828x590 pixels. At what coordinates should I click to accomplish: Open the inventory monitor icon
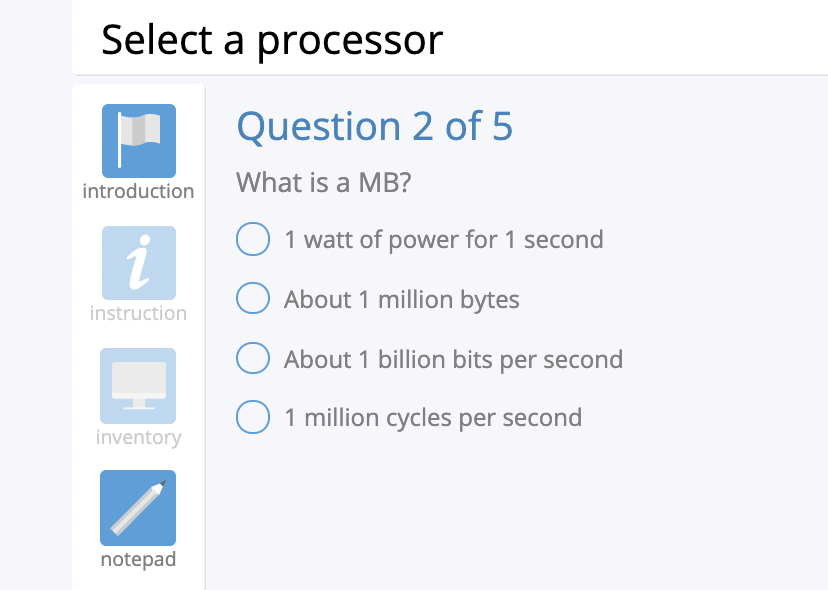(137, 385)
